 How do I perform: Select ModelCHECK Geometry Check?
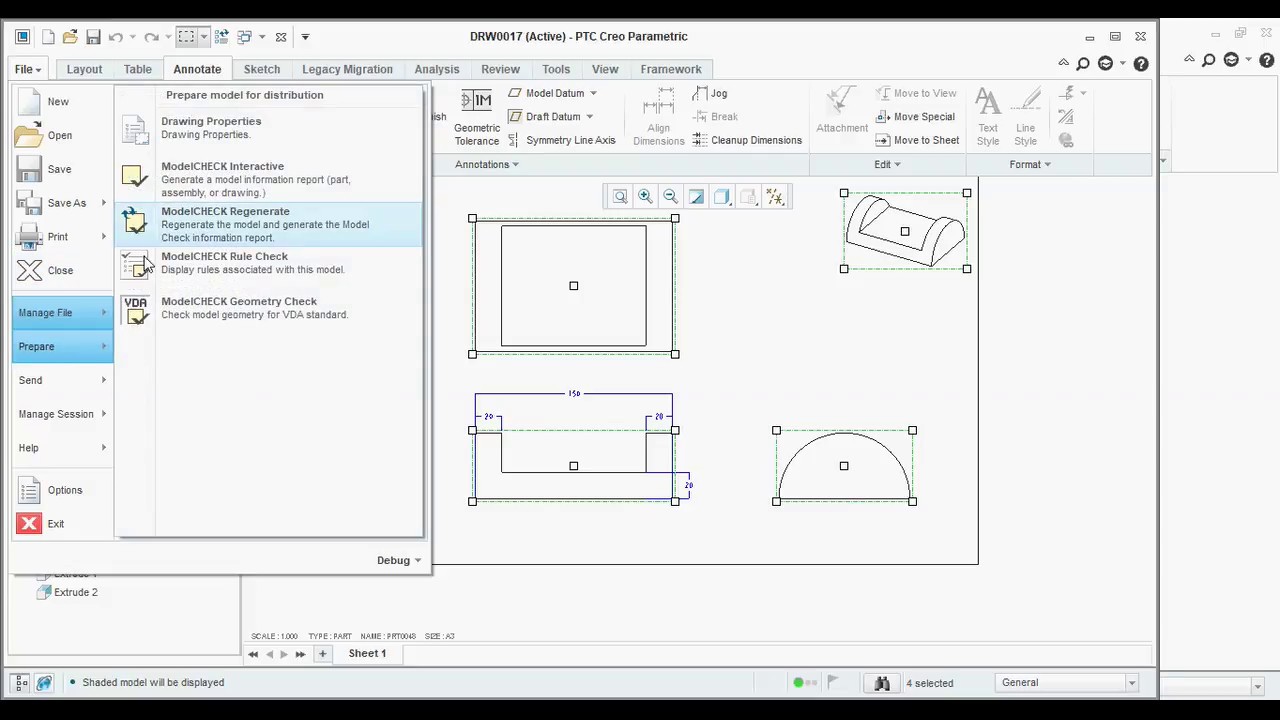coord(270,308)
